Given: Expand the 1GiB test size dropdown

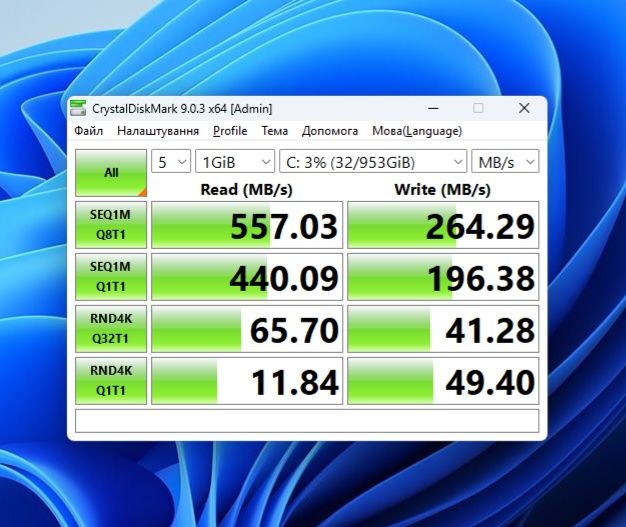Looking at the screenshot, I should (x=235, y=161).
